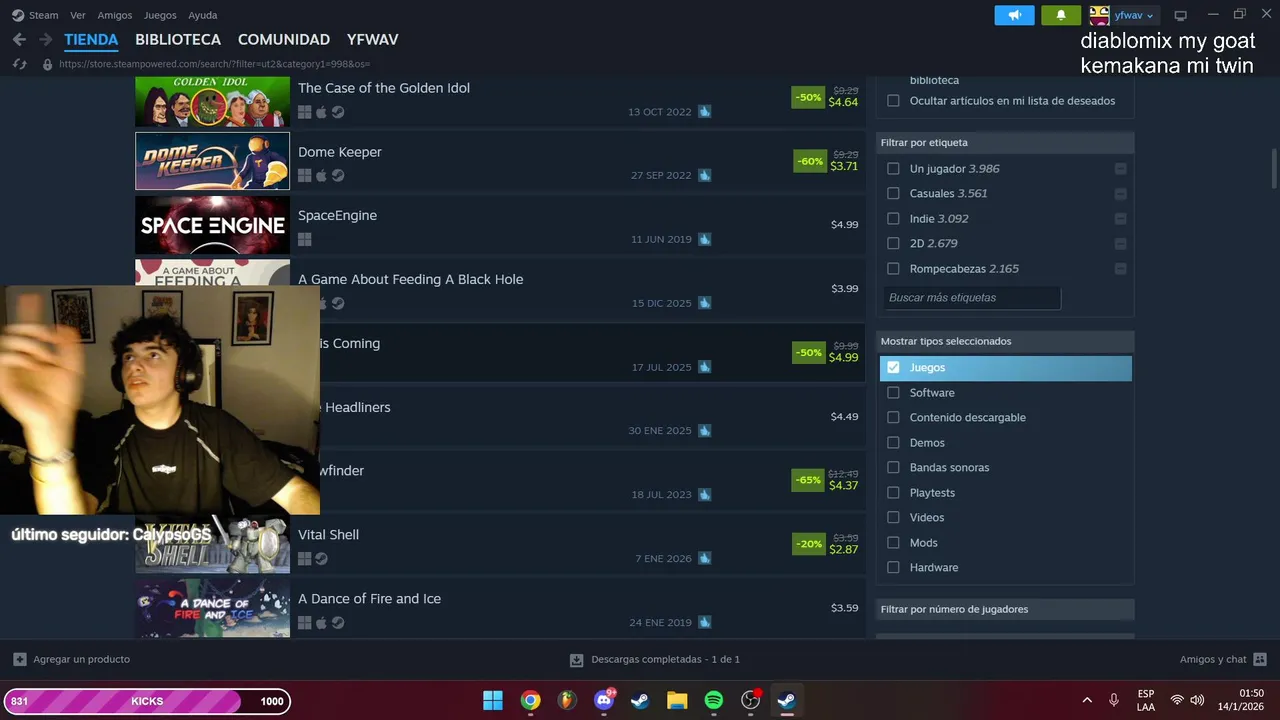
Task: Open the Windows Start menu
Action: click(x=493, y=700)
